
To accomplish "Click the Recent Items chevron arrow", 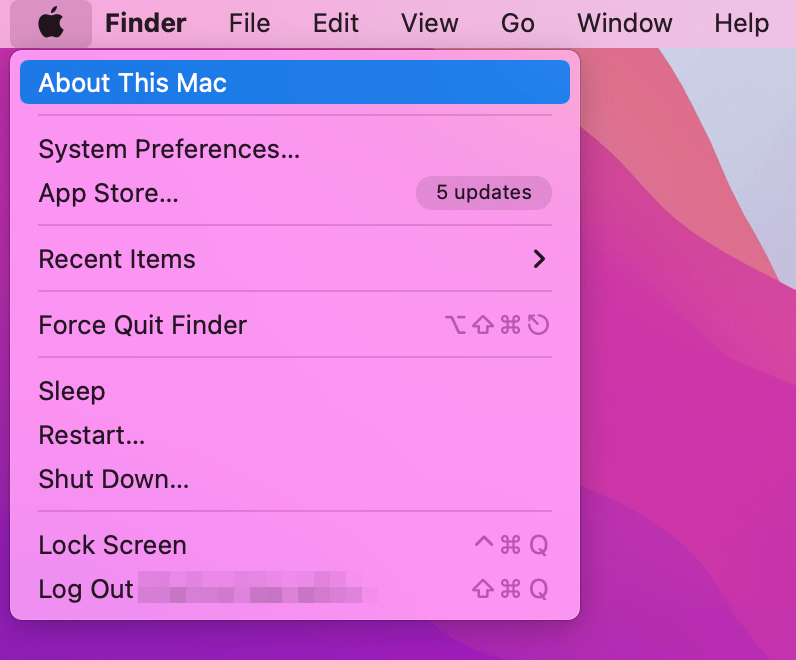I will pyautogui.click(x=540, y=259).
